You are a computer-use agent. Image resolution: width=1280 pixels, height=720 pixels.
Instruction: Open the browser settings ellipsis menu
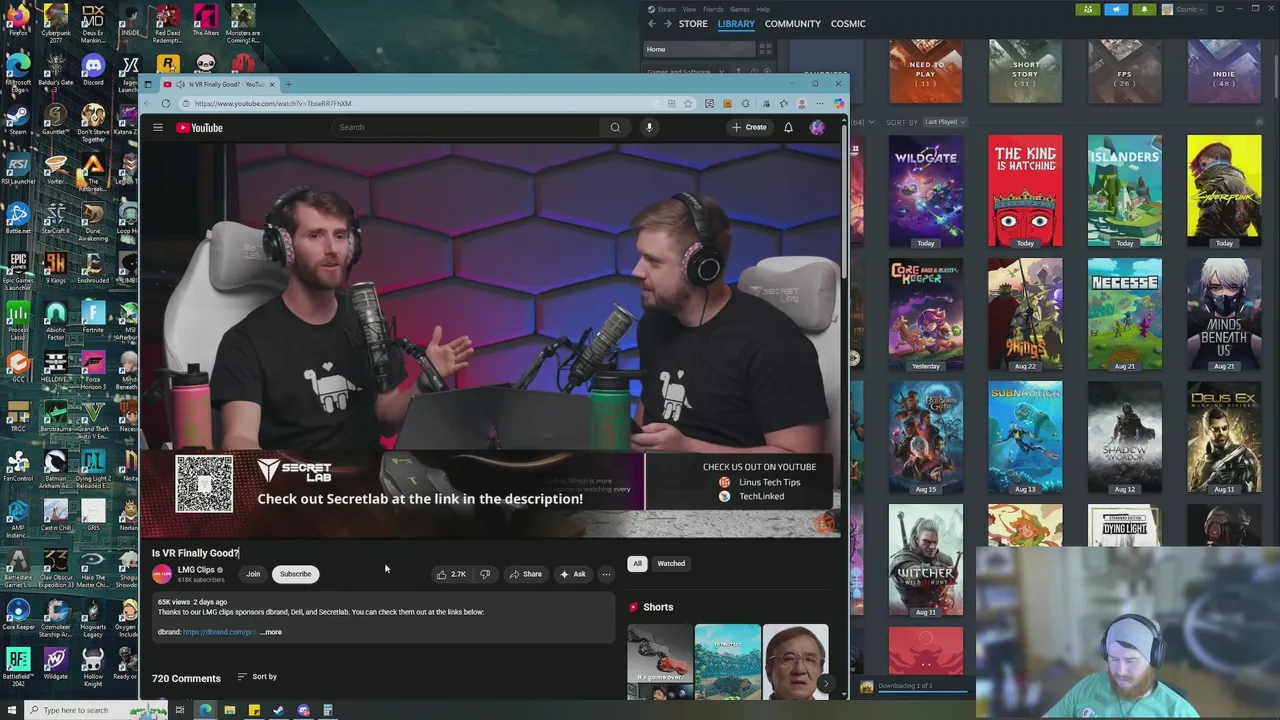click(x=820, y=103)
